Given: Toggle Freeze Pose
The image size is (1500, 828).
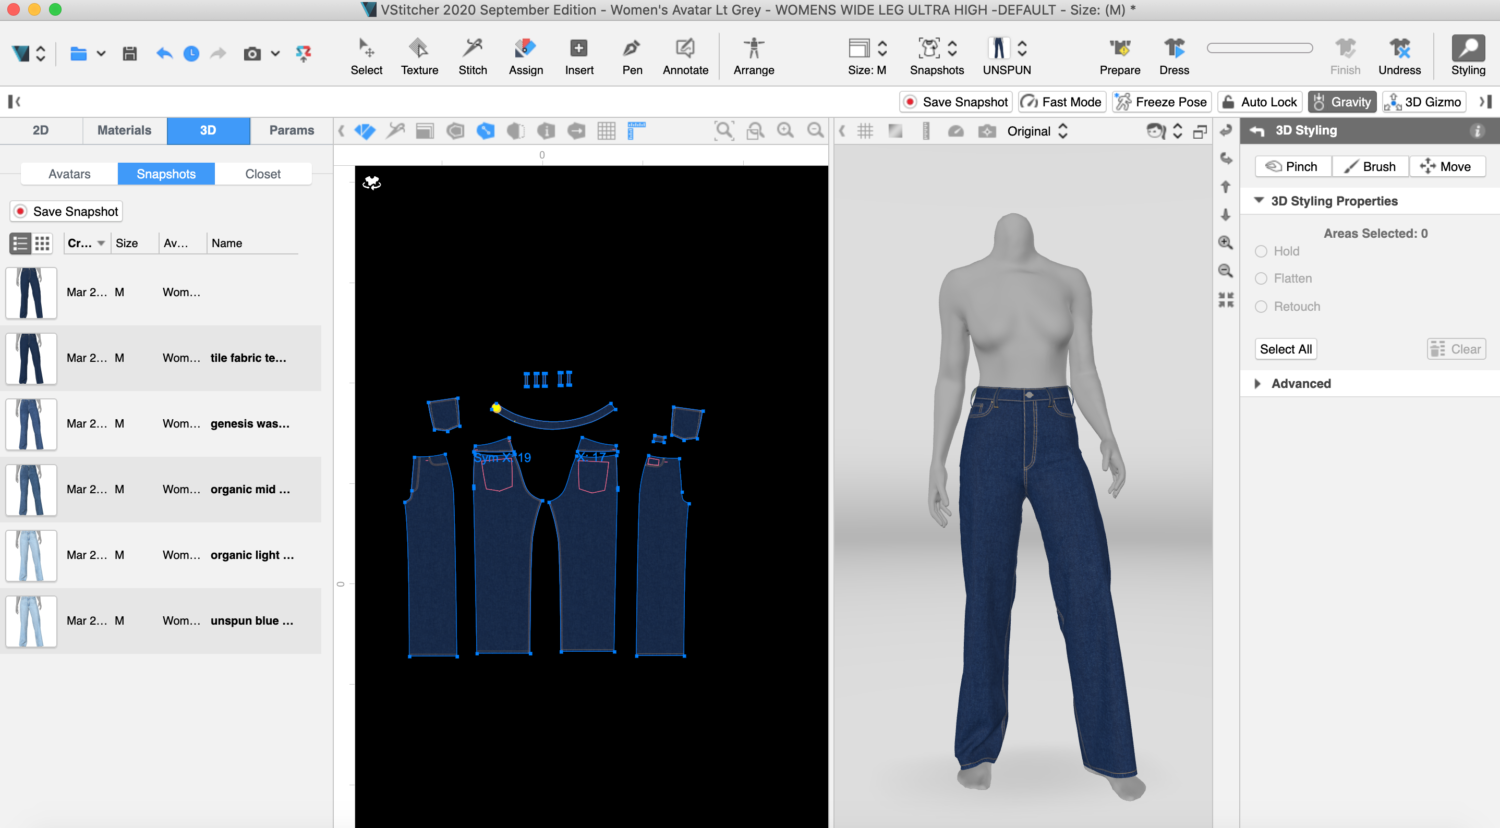Looking at the screenshot, I should (1161, 102).
